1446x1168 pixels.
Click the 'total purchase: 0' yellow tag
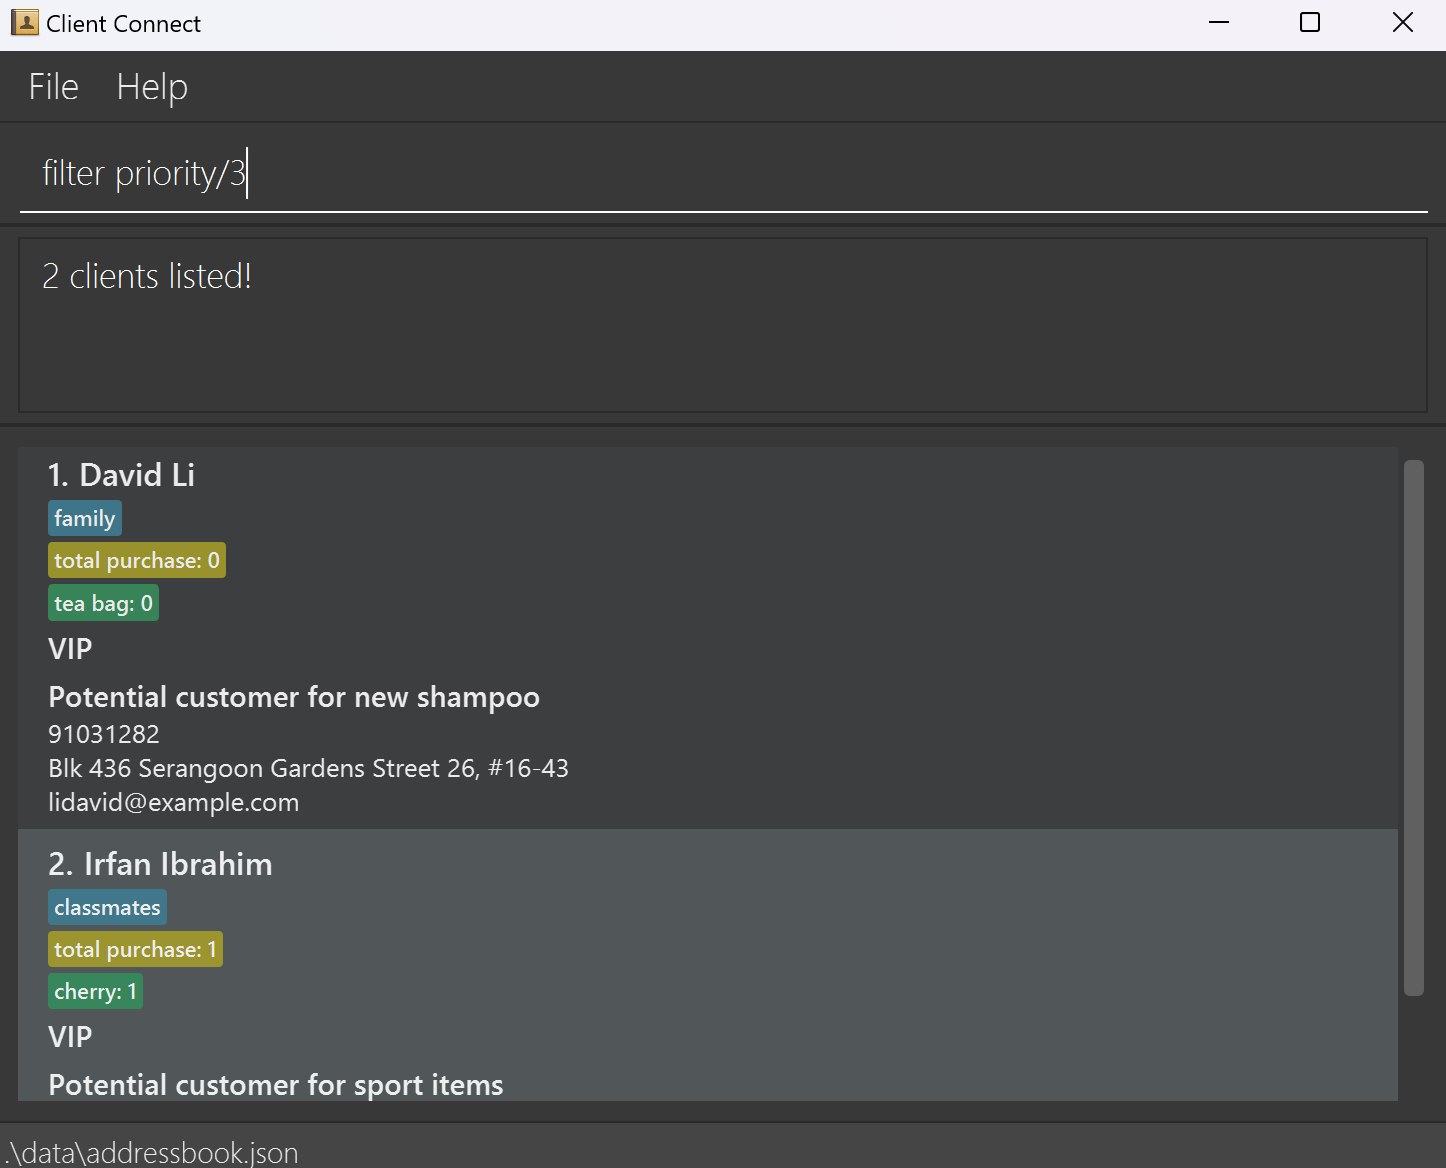click(137, 560)
